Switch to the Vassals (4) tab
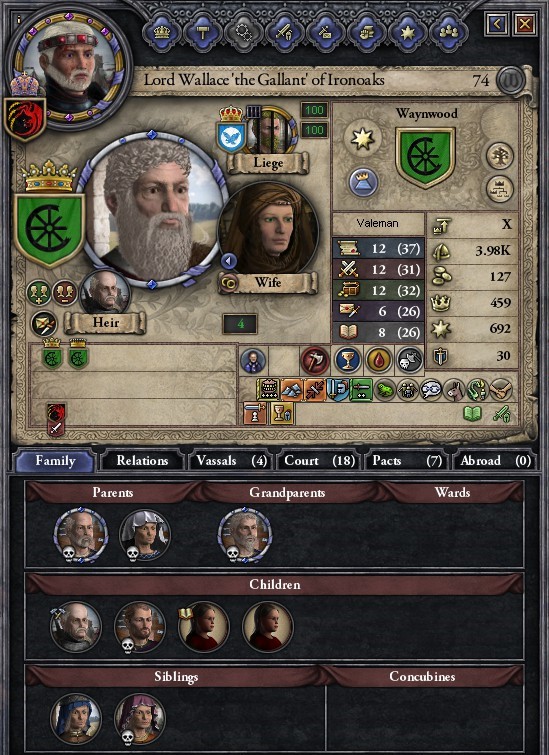549x755 pixels. (231, 461)
